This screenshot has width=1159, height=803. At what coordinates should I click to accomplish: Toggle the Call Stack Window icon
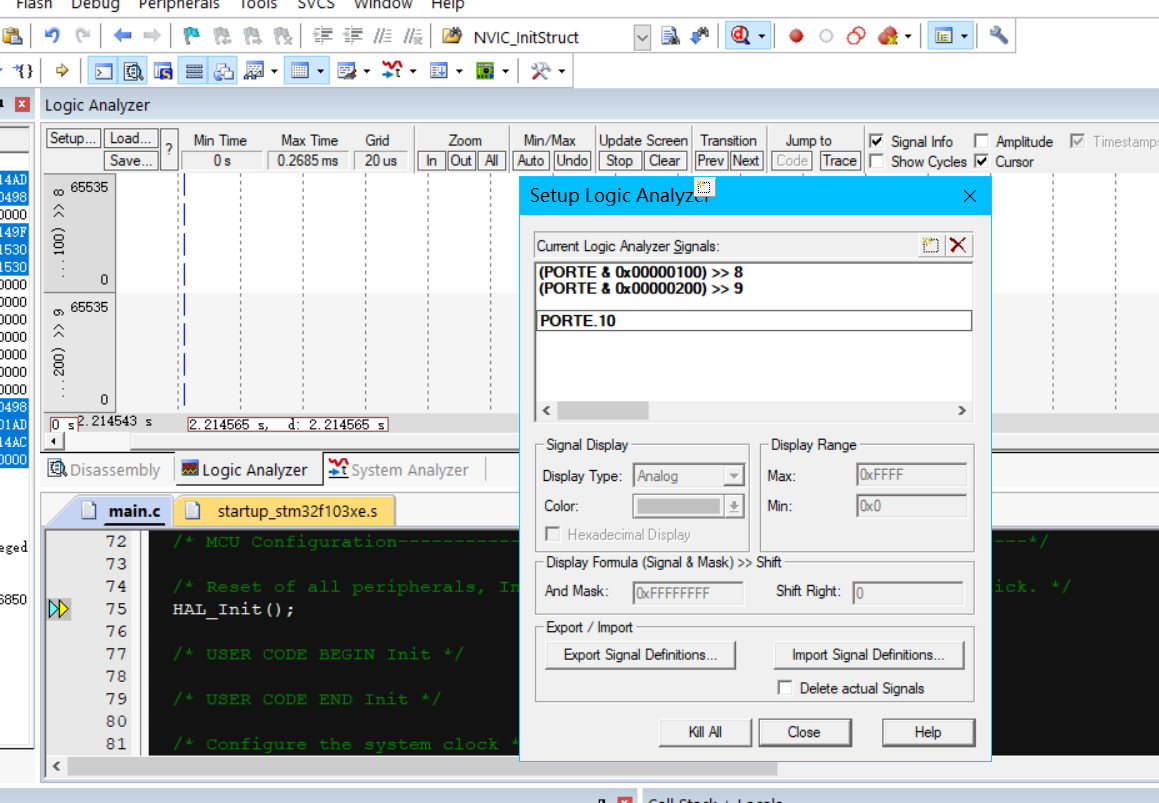point(223,71)
